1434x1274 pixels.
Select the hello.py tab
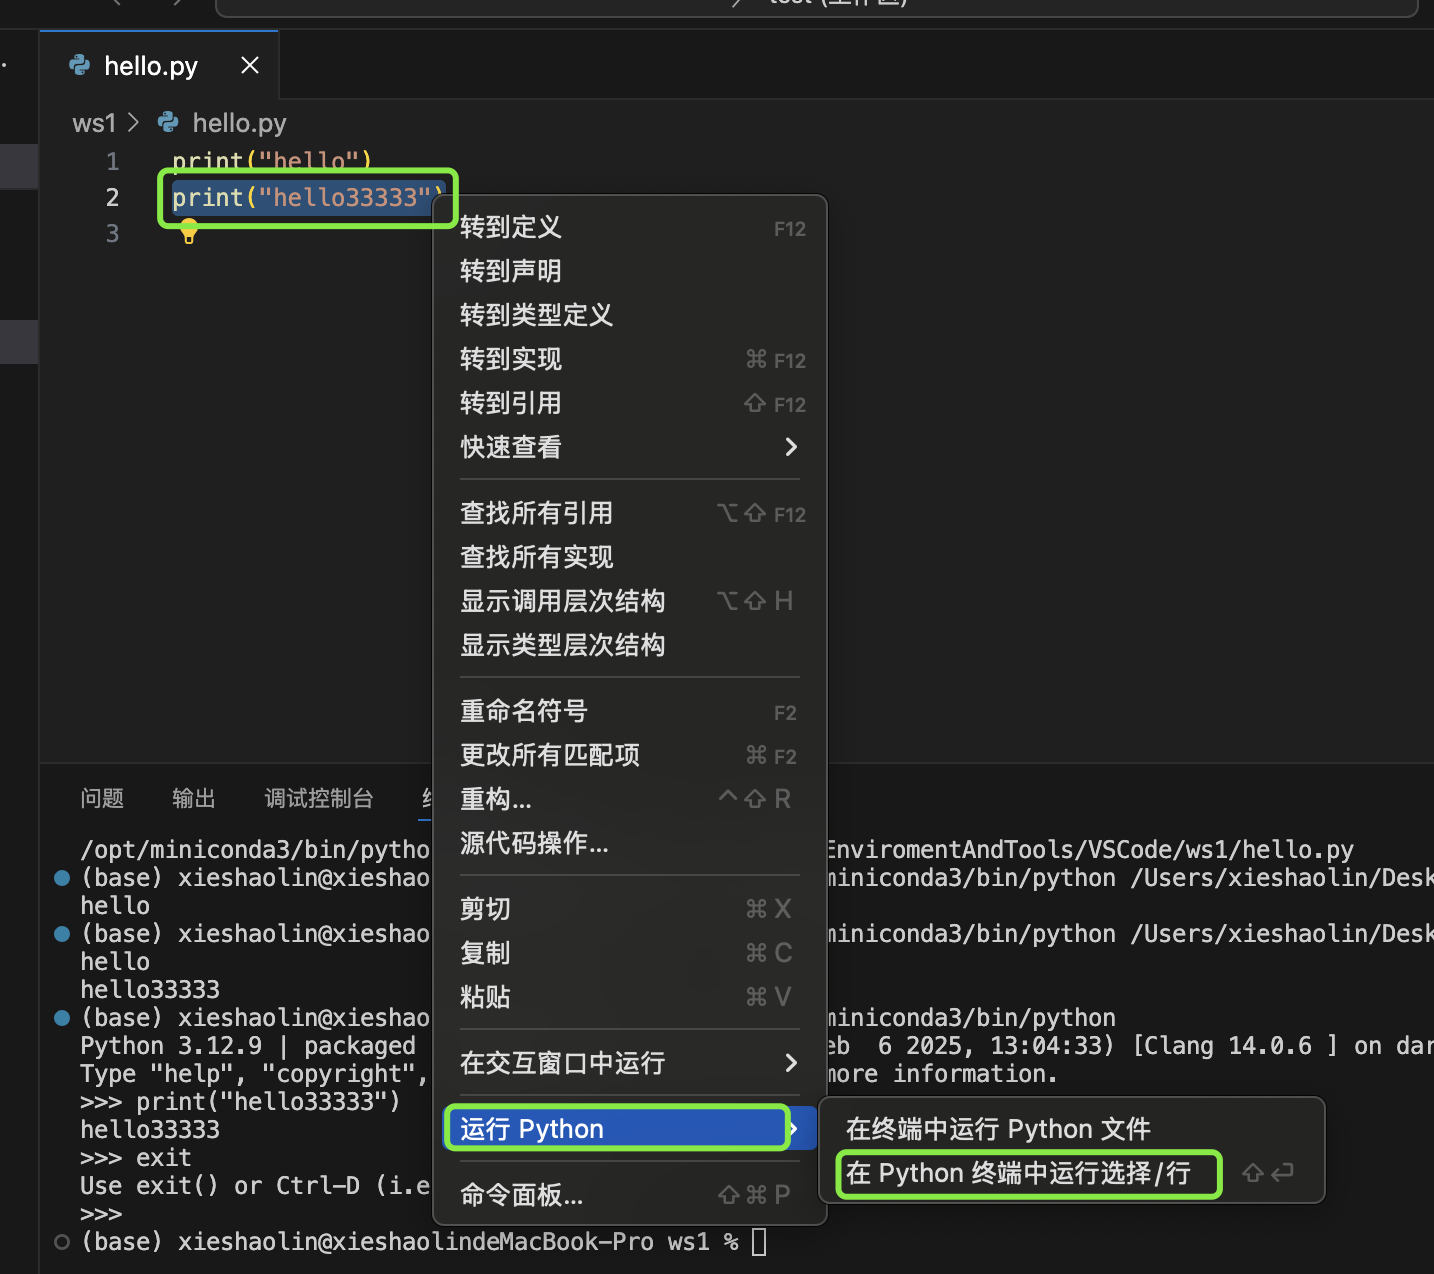[x=159, y=66]
